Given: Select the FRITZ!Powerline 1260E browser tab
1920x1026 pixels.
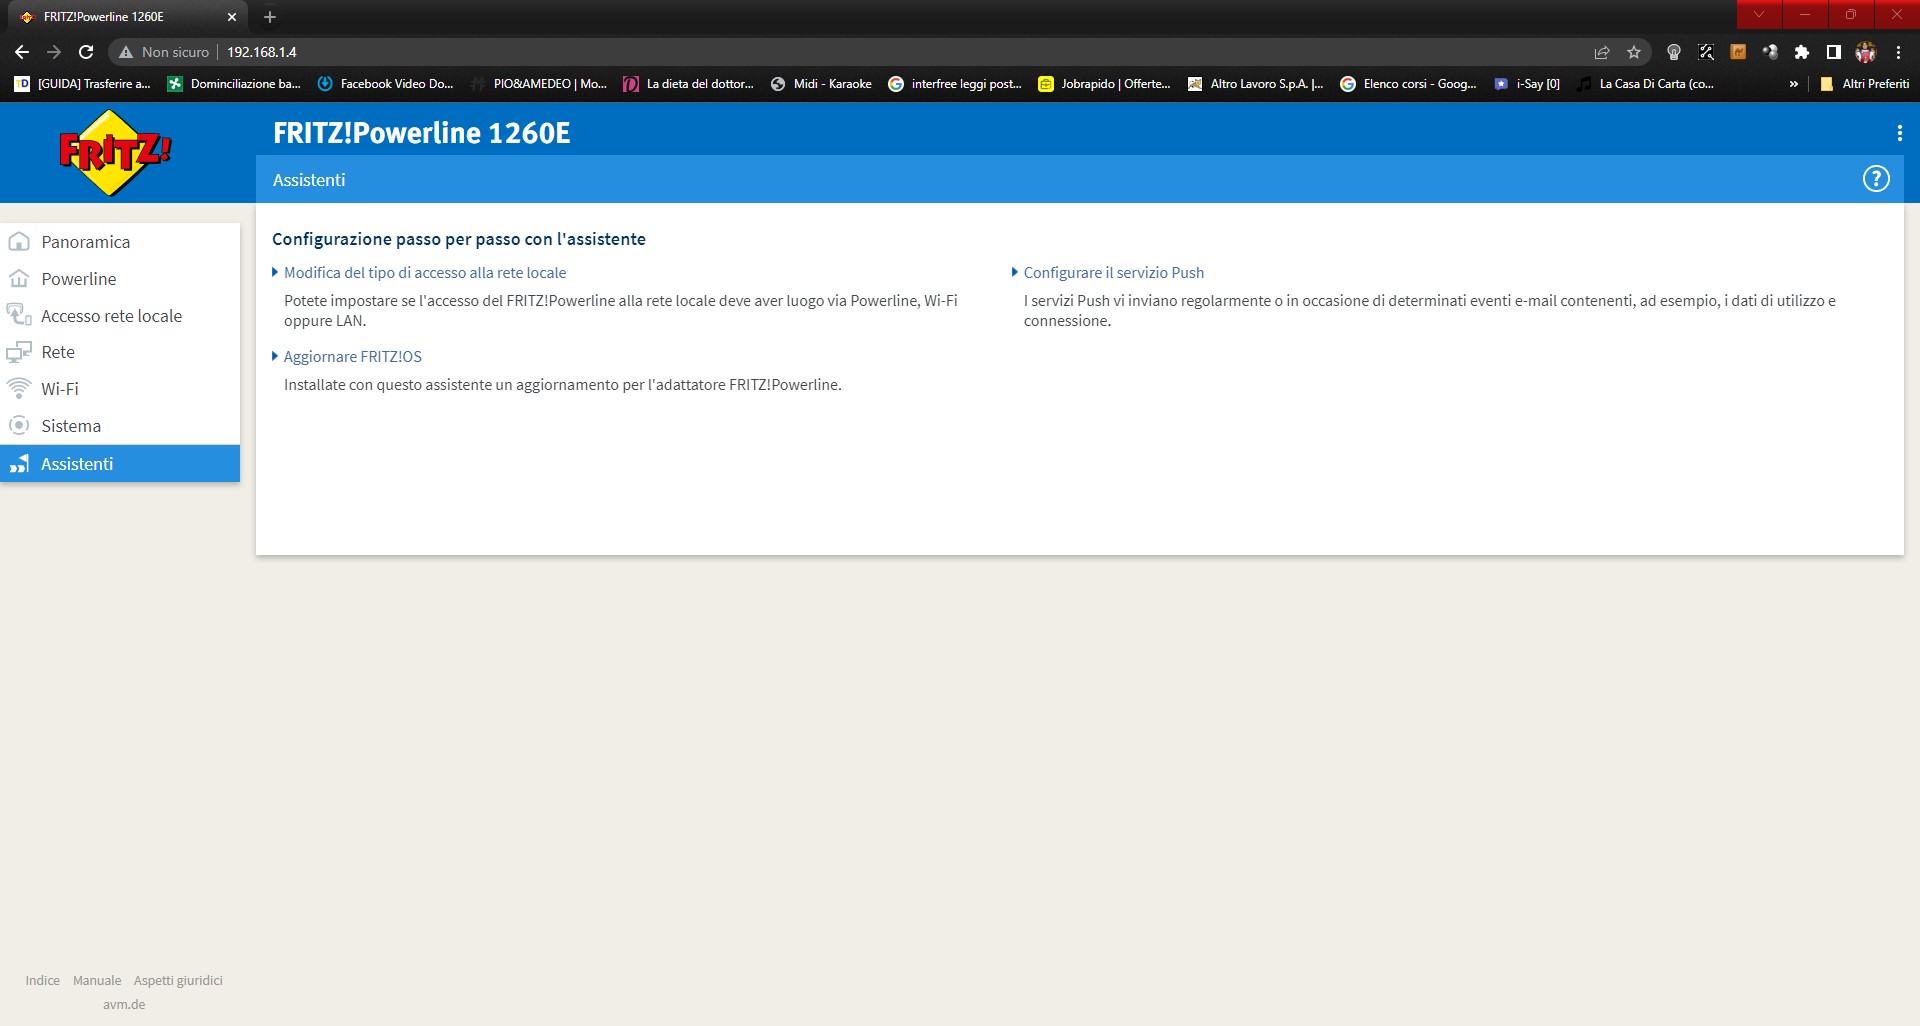Looking at the screenshot, I should pyautogui.click(x=128, y=17).
